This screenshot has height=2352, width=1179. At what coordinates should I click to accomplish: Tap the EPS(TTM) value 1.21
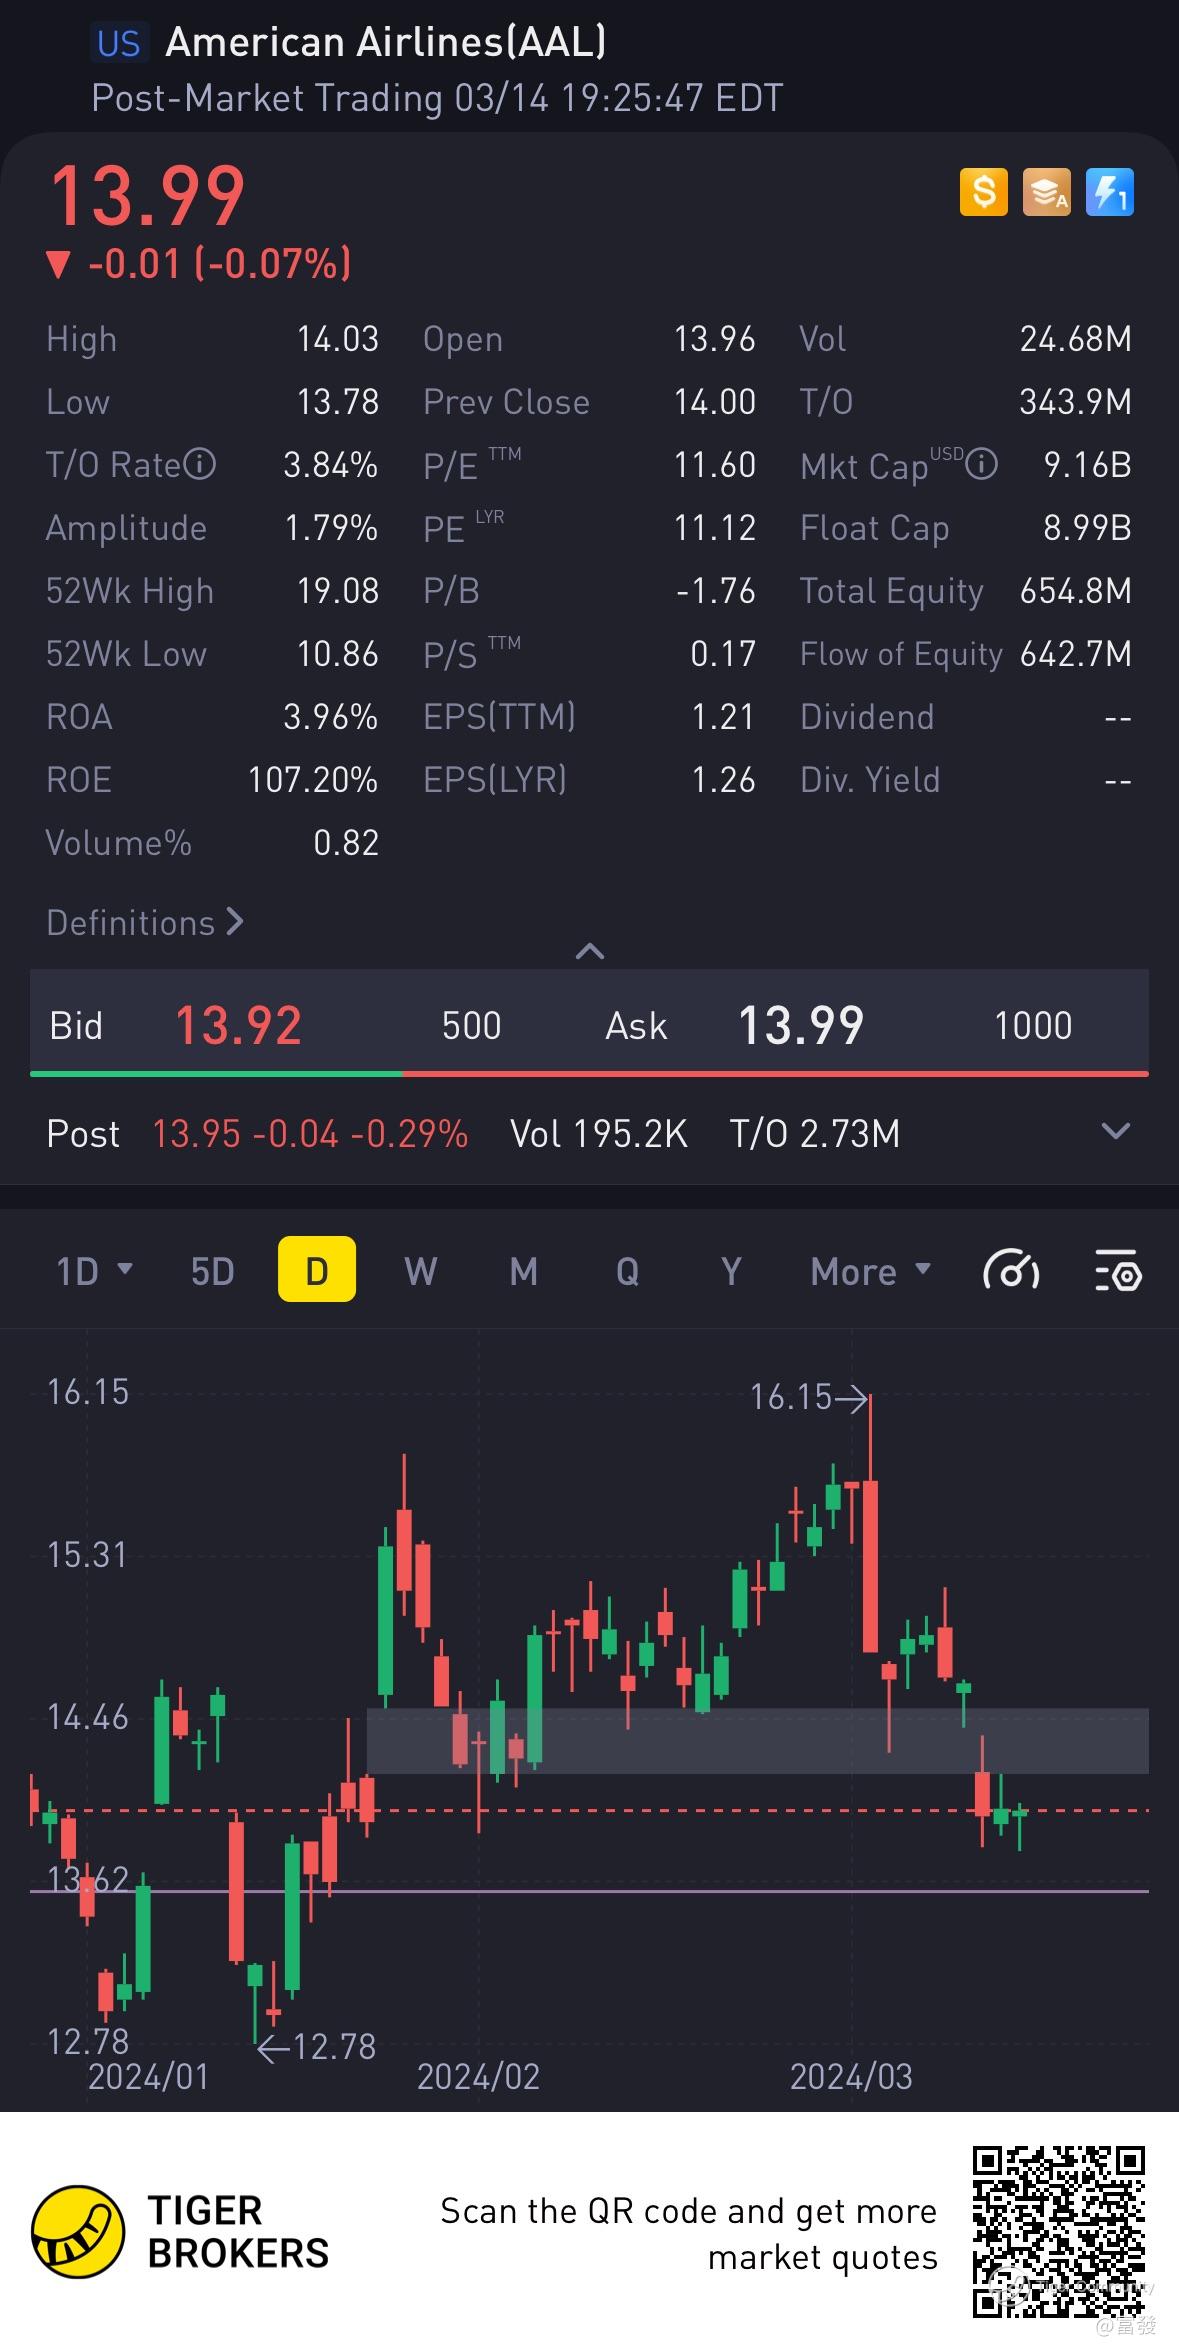point(723,717)
